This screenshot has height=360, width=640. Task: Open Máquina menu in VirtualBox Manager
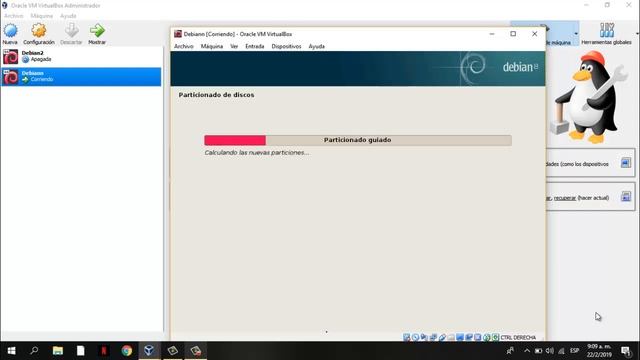(42, 16)
